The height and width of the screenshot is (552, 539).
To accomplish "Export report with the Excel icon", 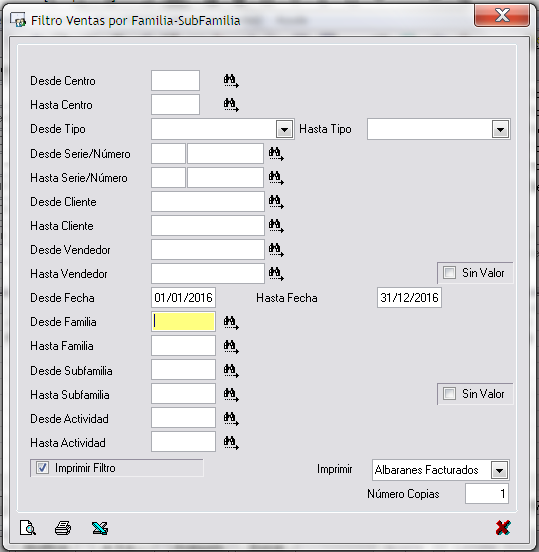I will pyautogui.click(x=100, y=528).
